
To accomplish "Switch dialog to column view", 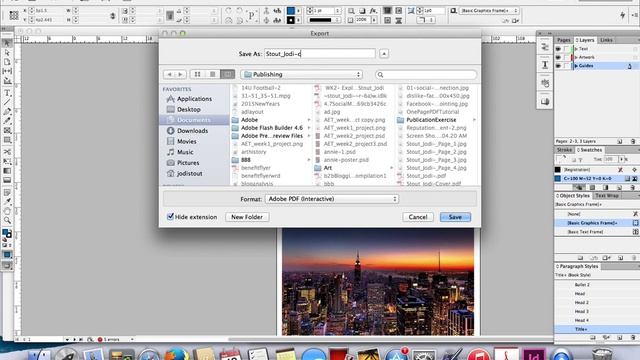I will [228, 74].
